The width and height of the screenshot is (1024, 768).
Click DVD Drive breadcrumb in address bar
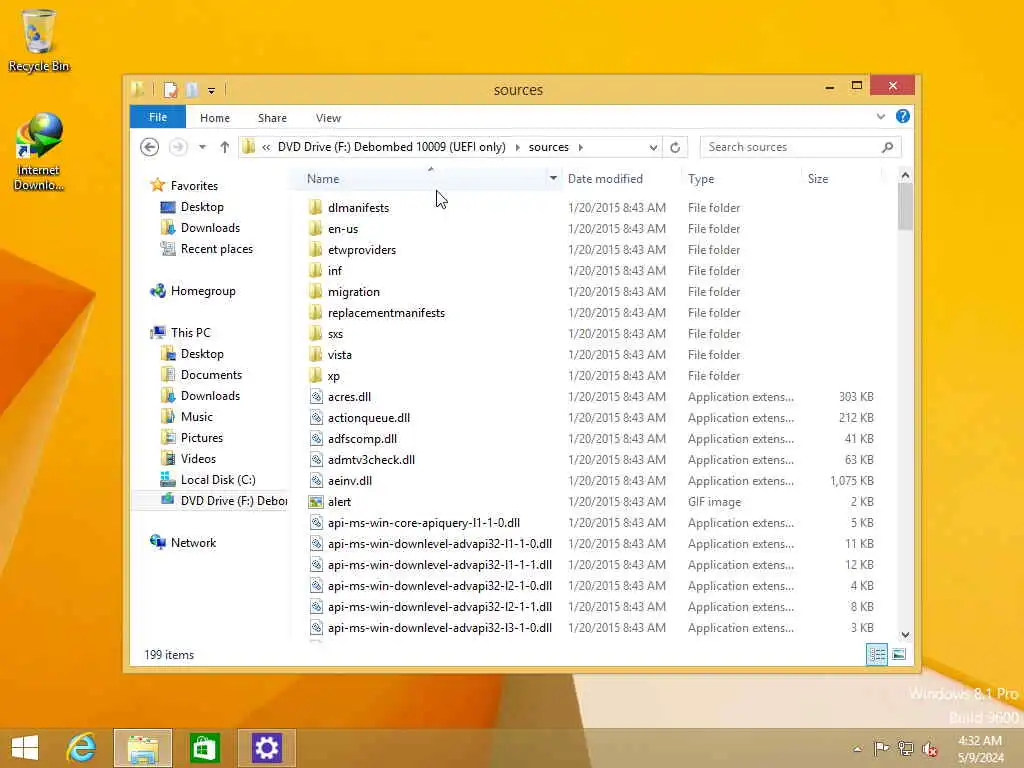[x=391, y=147]
